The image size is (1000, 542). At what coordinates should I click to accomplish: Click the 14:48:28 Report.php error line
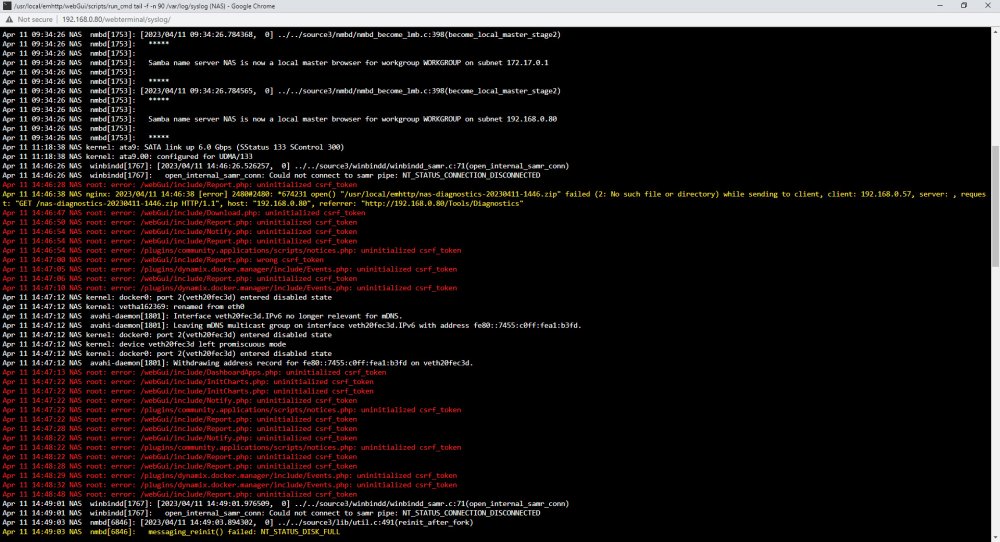(x=180, y=466)
